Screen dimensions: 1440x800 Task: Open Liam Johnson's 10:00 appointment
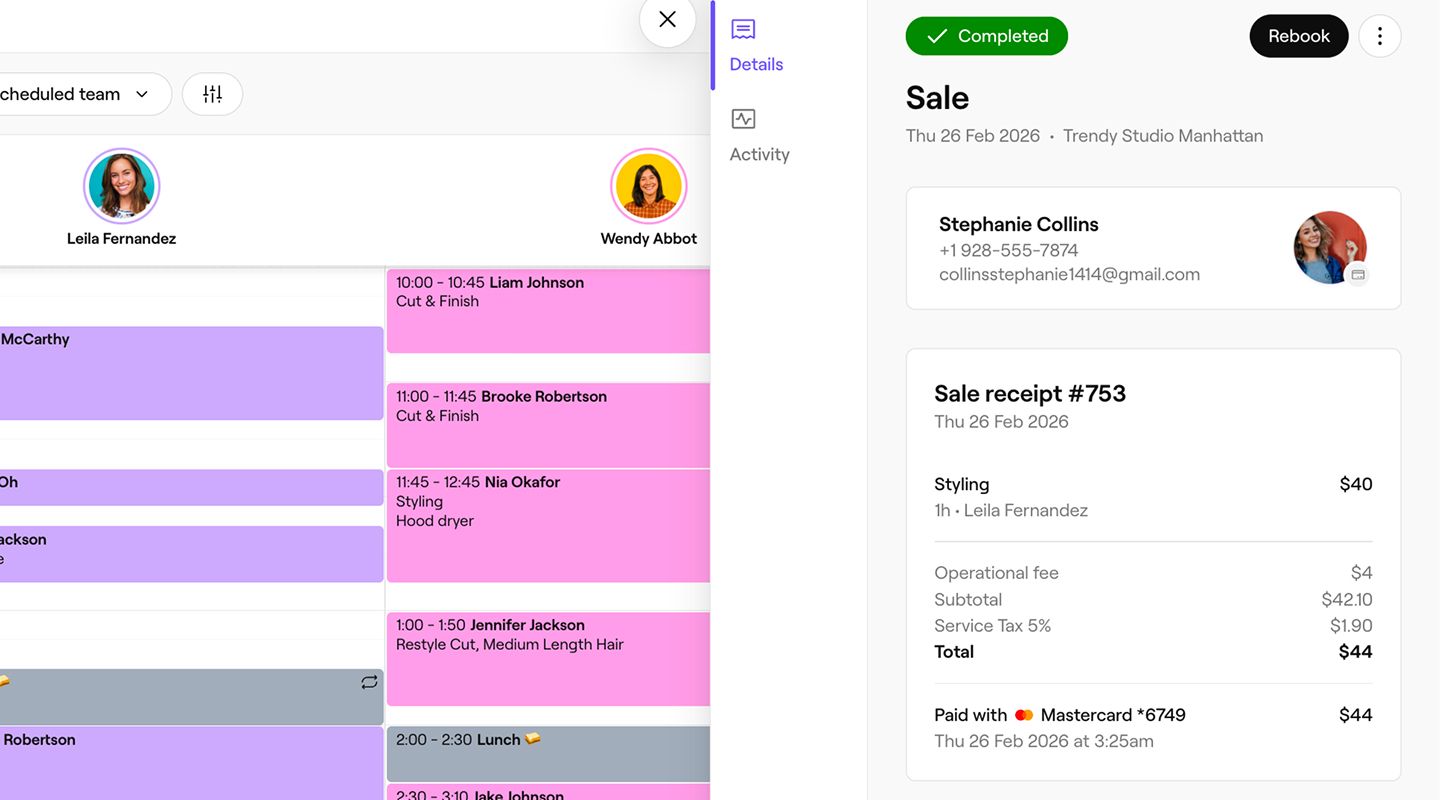(x=548, y=310)
